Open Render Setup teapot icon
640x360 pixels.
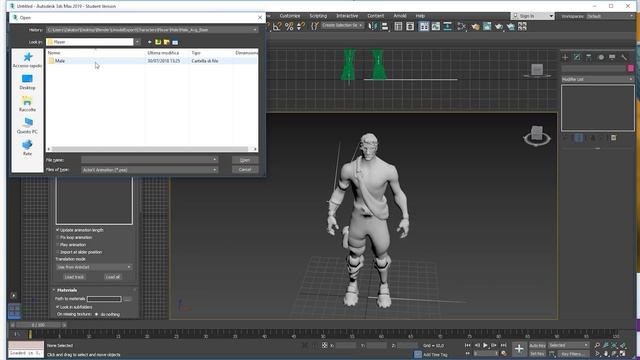[476, 27]
